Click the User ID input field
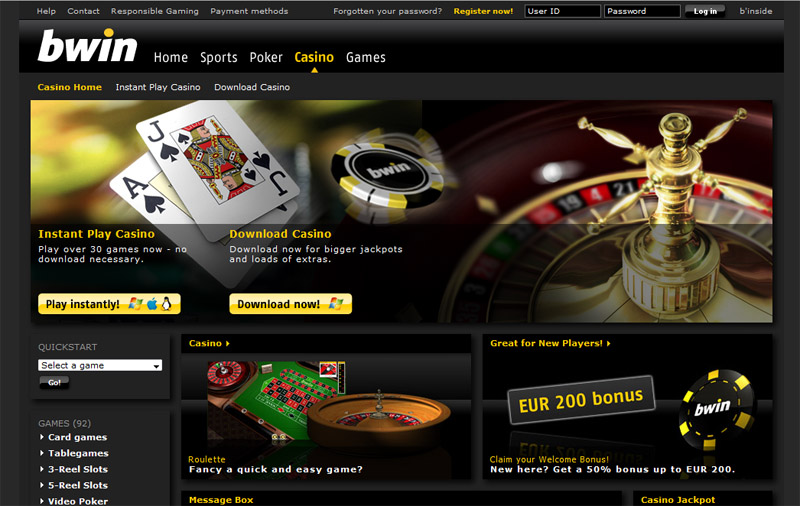This screenshot has width=800, height=506. click(x=562, y=11)
